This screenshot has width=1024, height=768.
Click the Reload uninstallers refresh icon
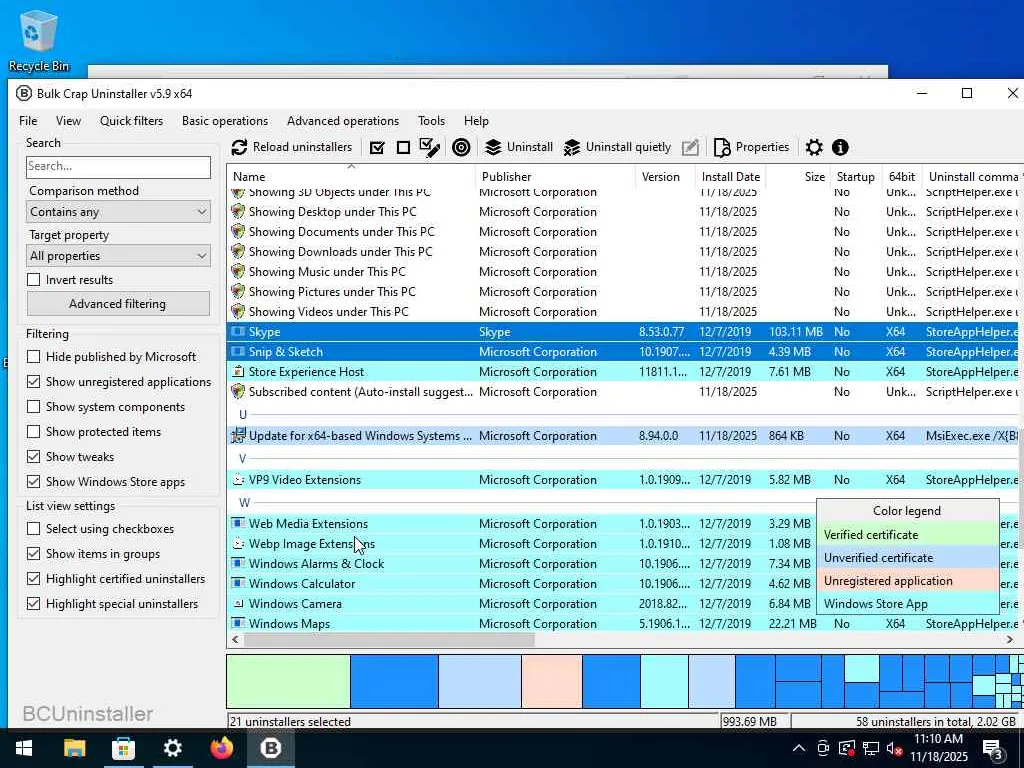(x=240, y=148)
